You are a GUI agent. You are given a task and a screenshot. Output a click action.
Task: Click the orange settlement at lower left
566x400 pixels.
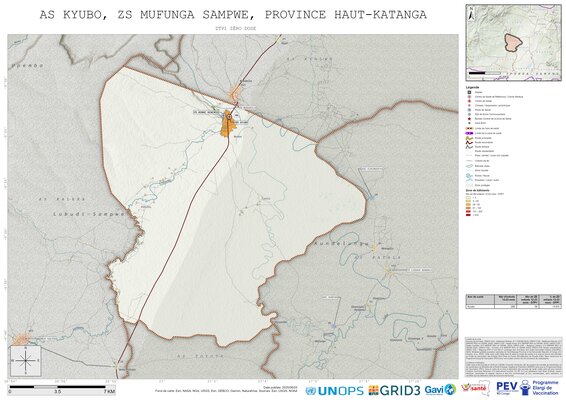pos(21,339)
